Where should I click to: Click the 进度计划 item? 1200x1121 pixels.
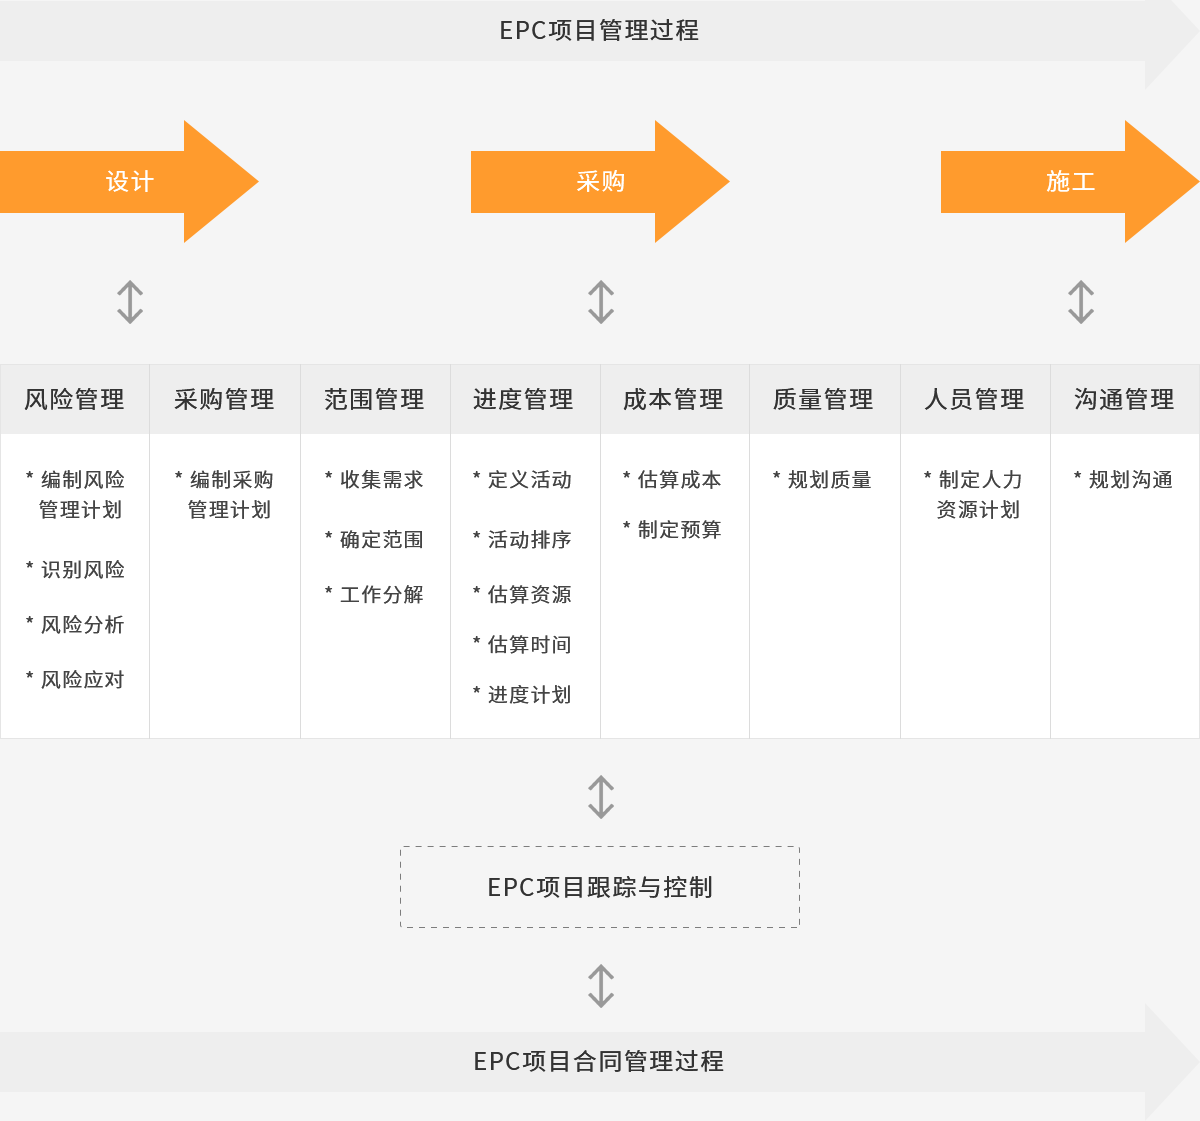(522, 695)
